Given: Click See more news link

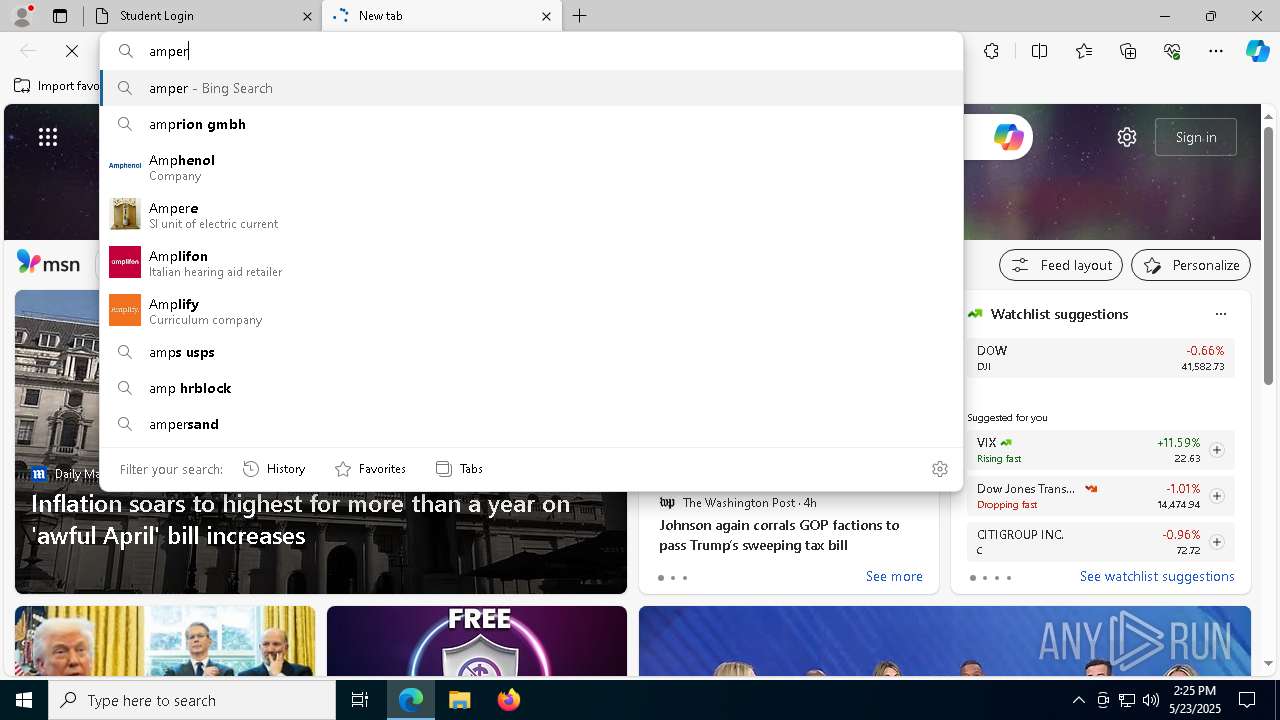Looking at the screenshot, I should click(894, 576).
